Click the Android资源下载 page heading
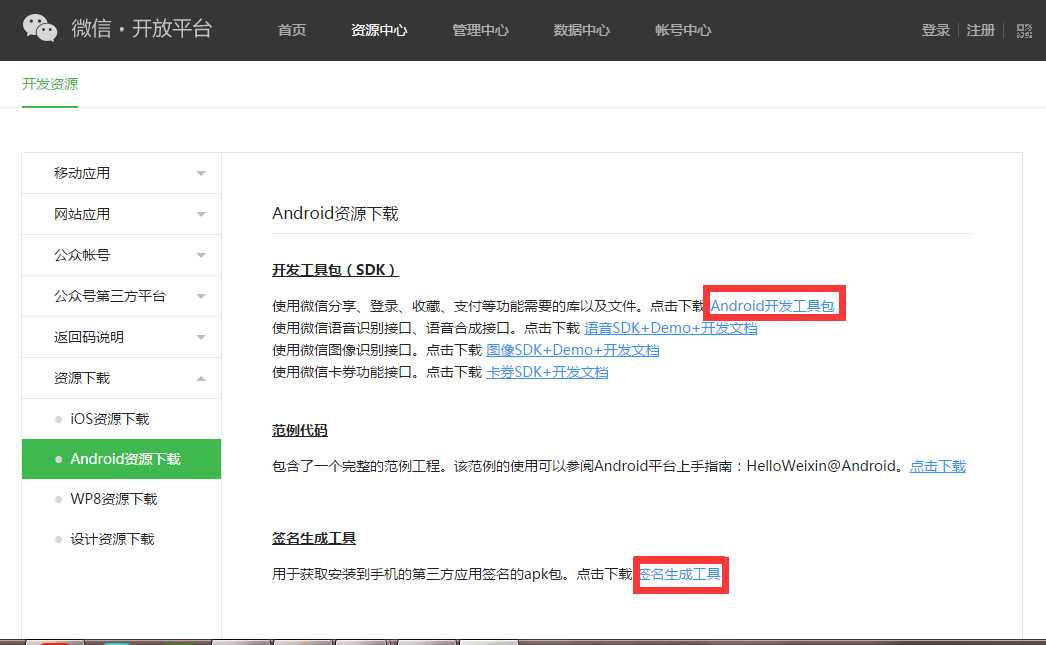1046x645 pixels. click(335, 213)
